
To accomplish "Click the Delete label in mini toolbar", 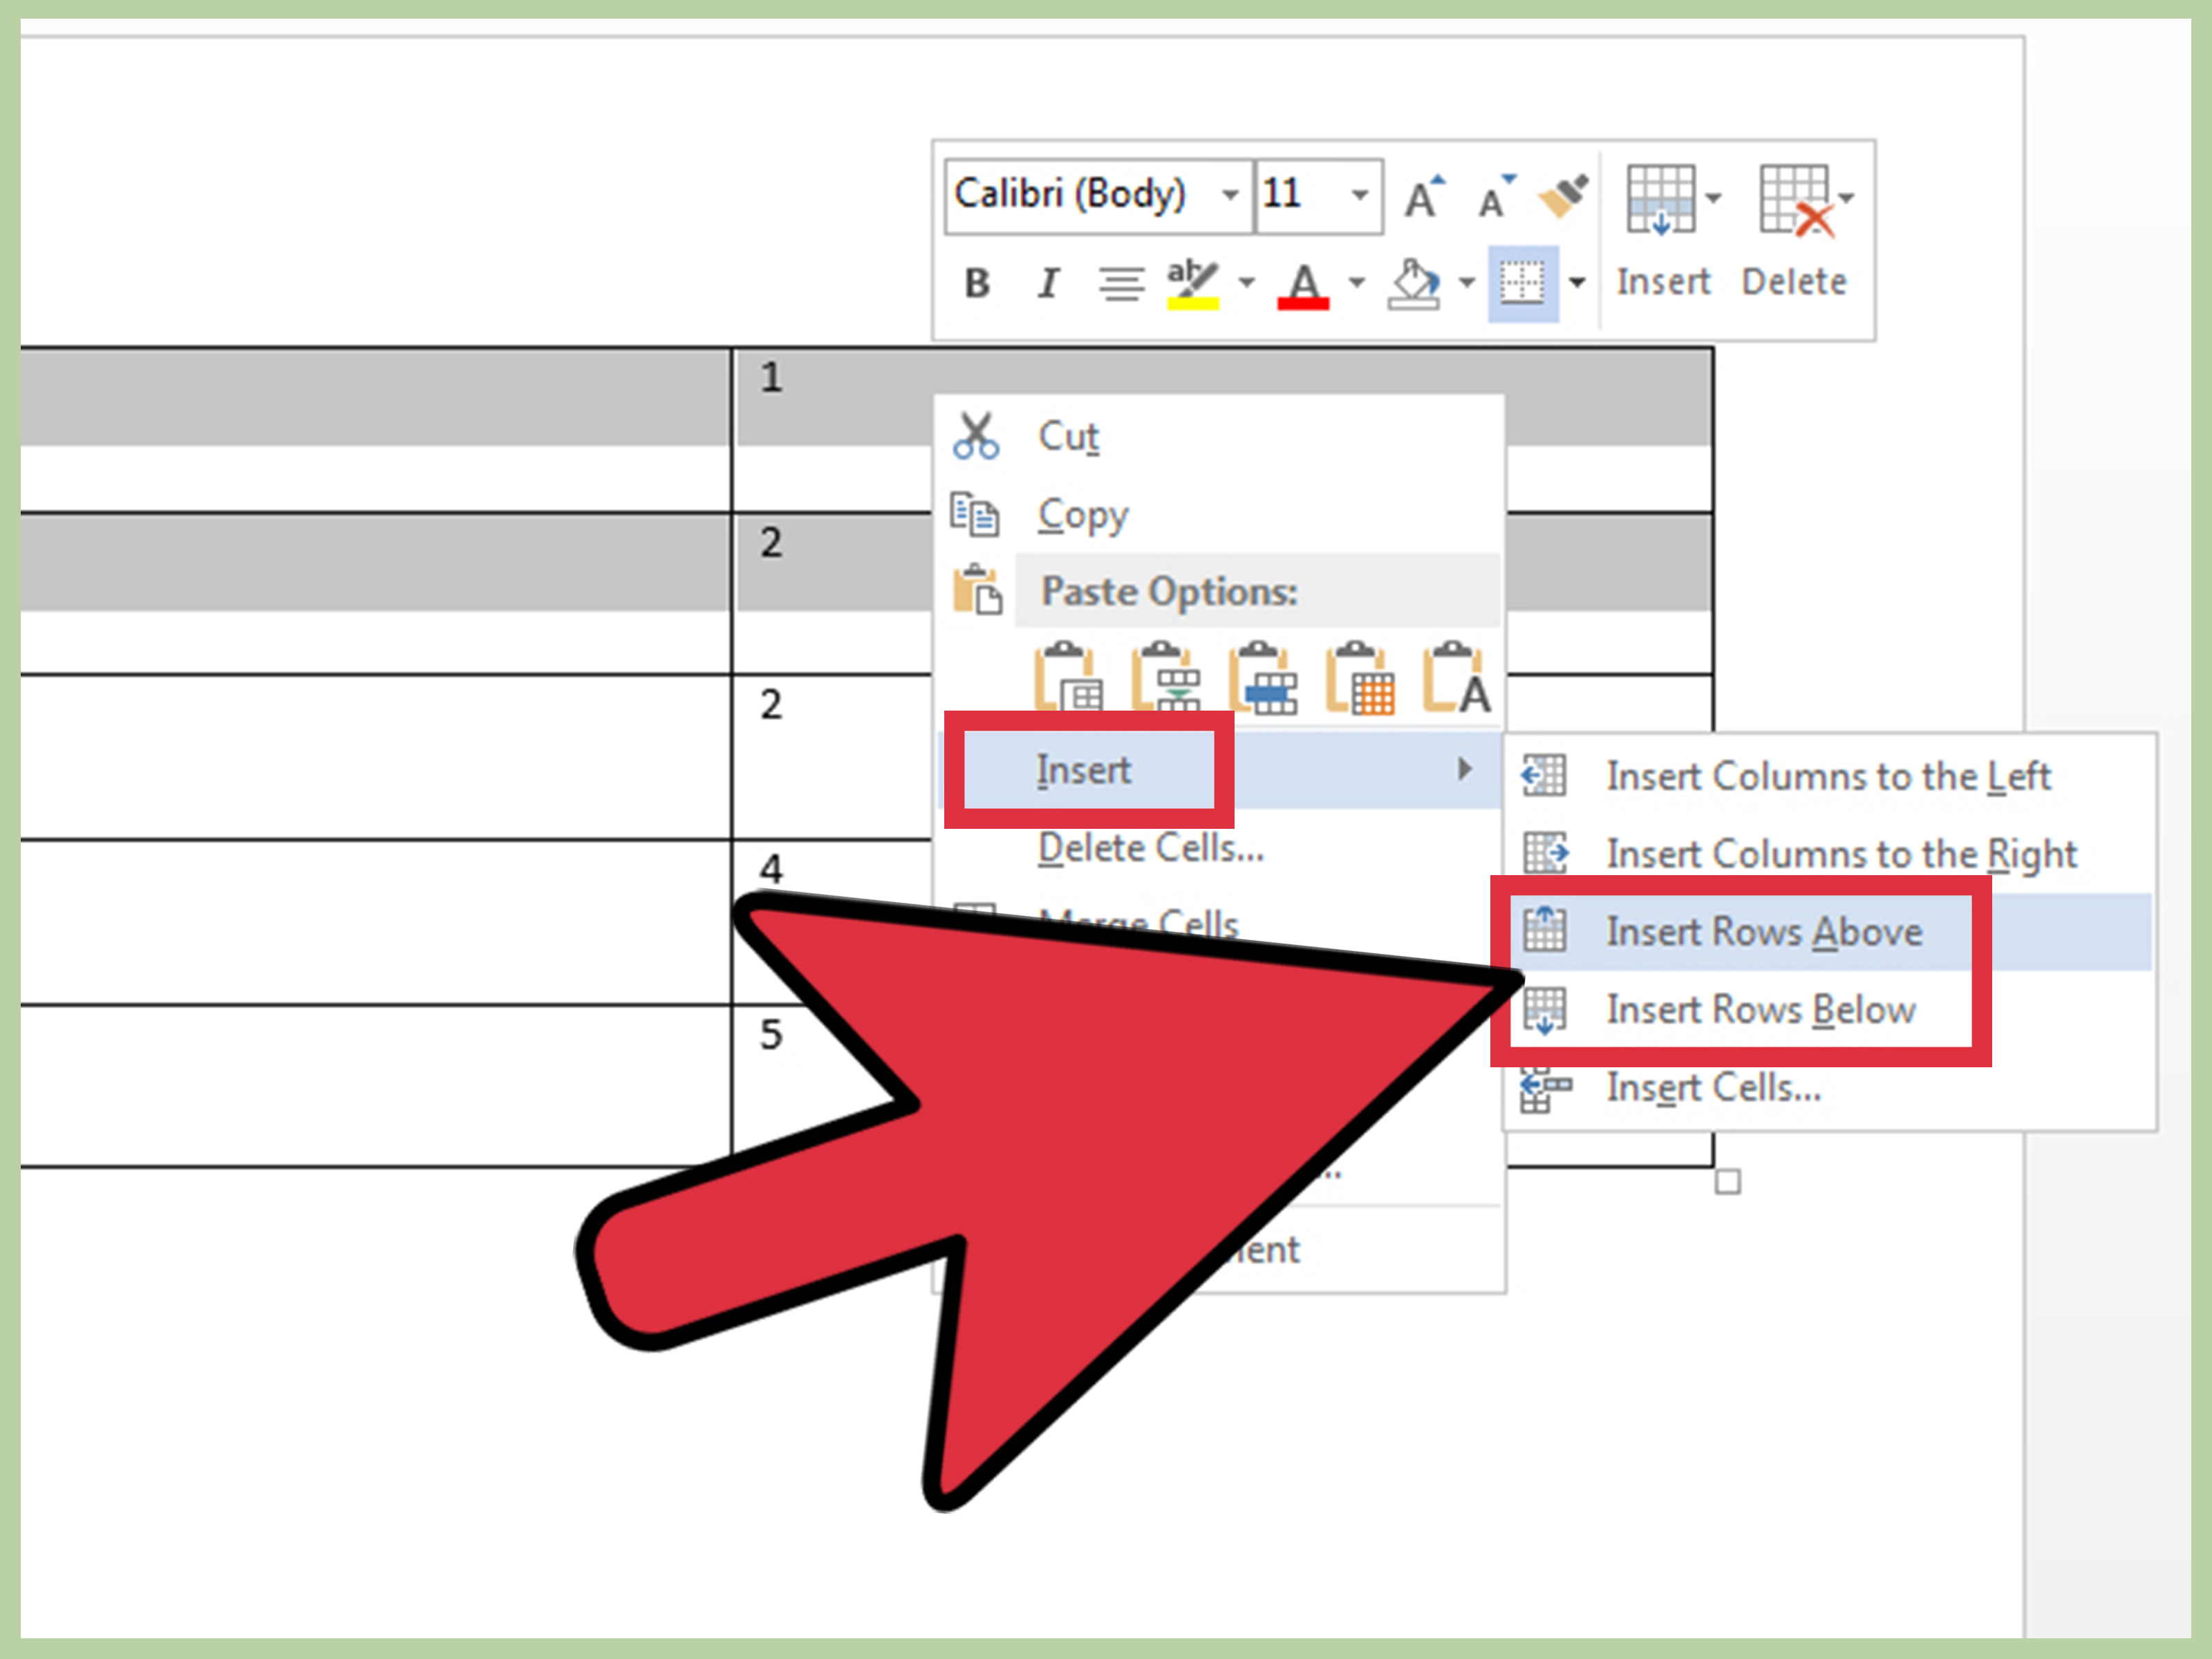I will [x=1794, y=282].
